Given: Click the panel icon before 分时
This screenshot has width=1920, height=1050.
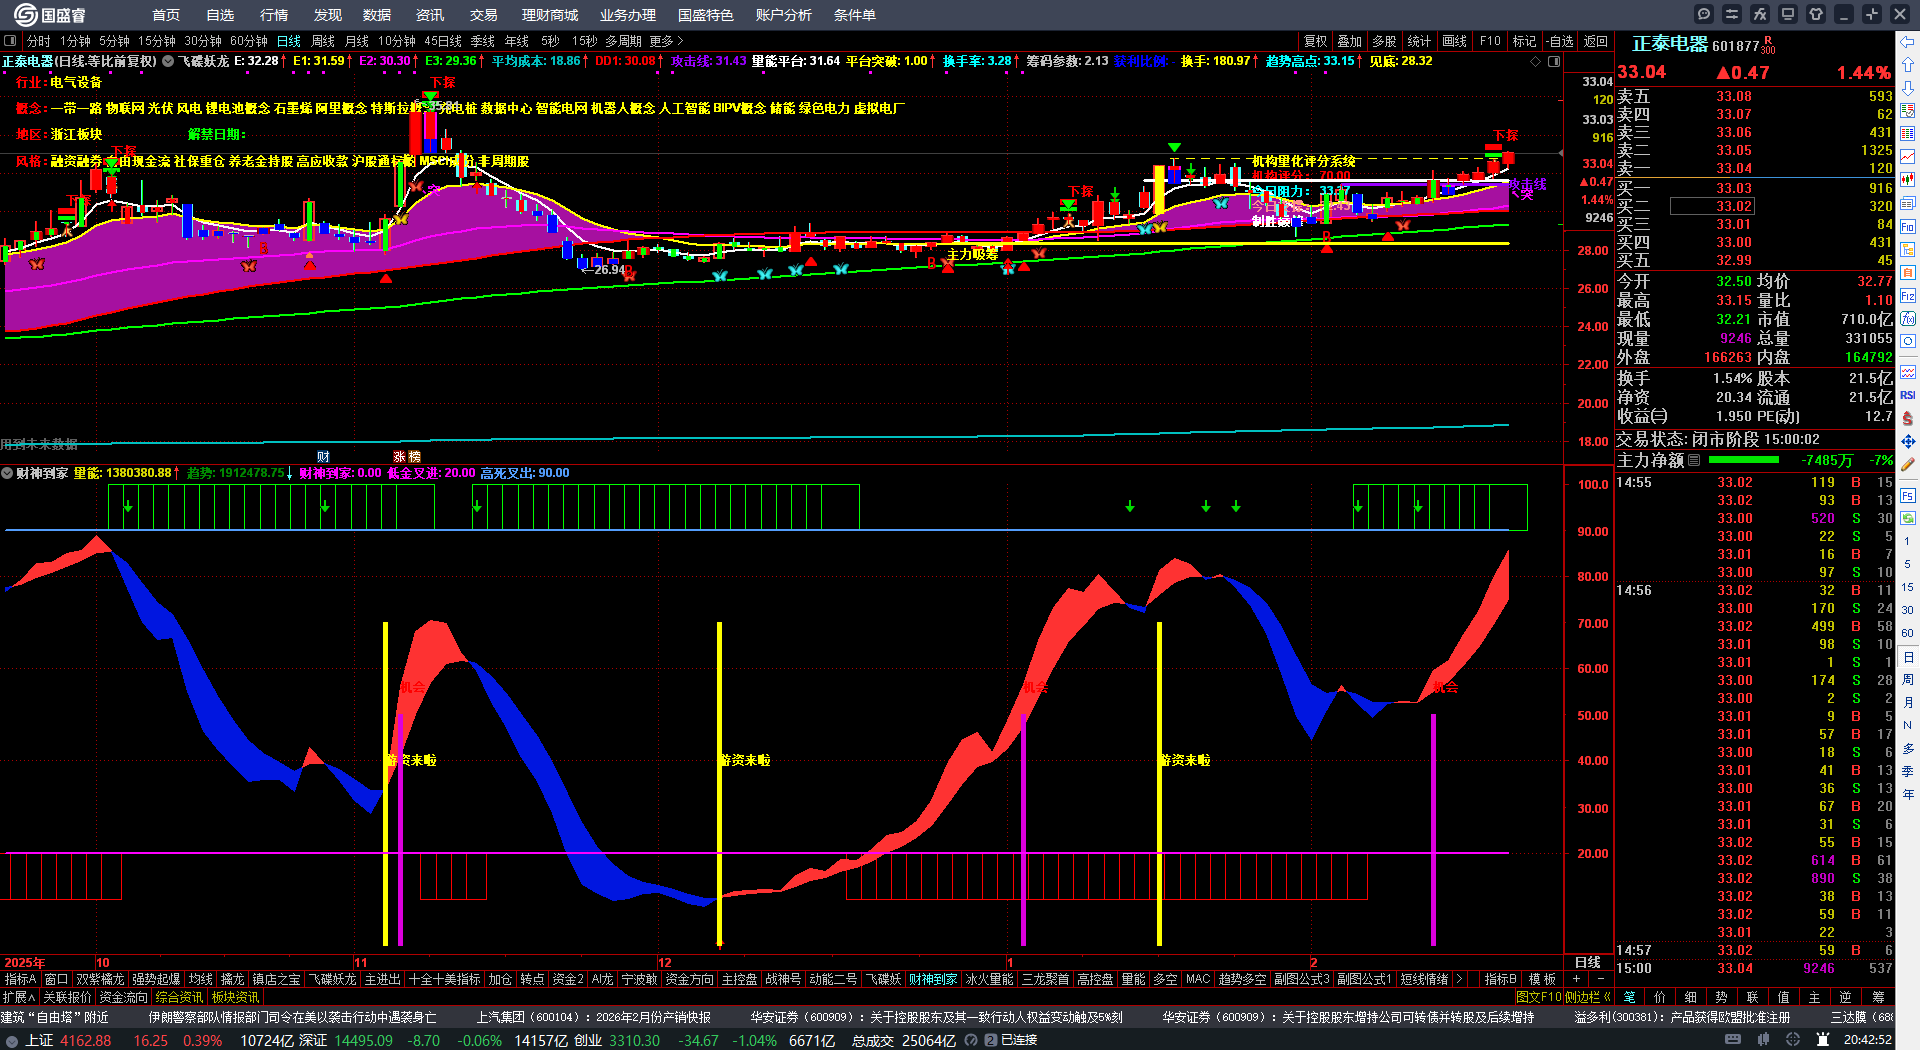Looking at the screenshot, I should [10, 41].
